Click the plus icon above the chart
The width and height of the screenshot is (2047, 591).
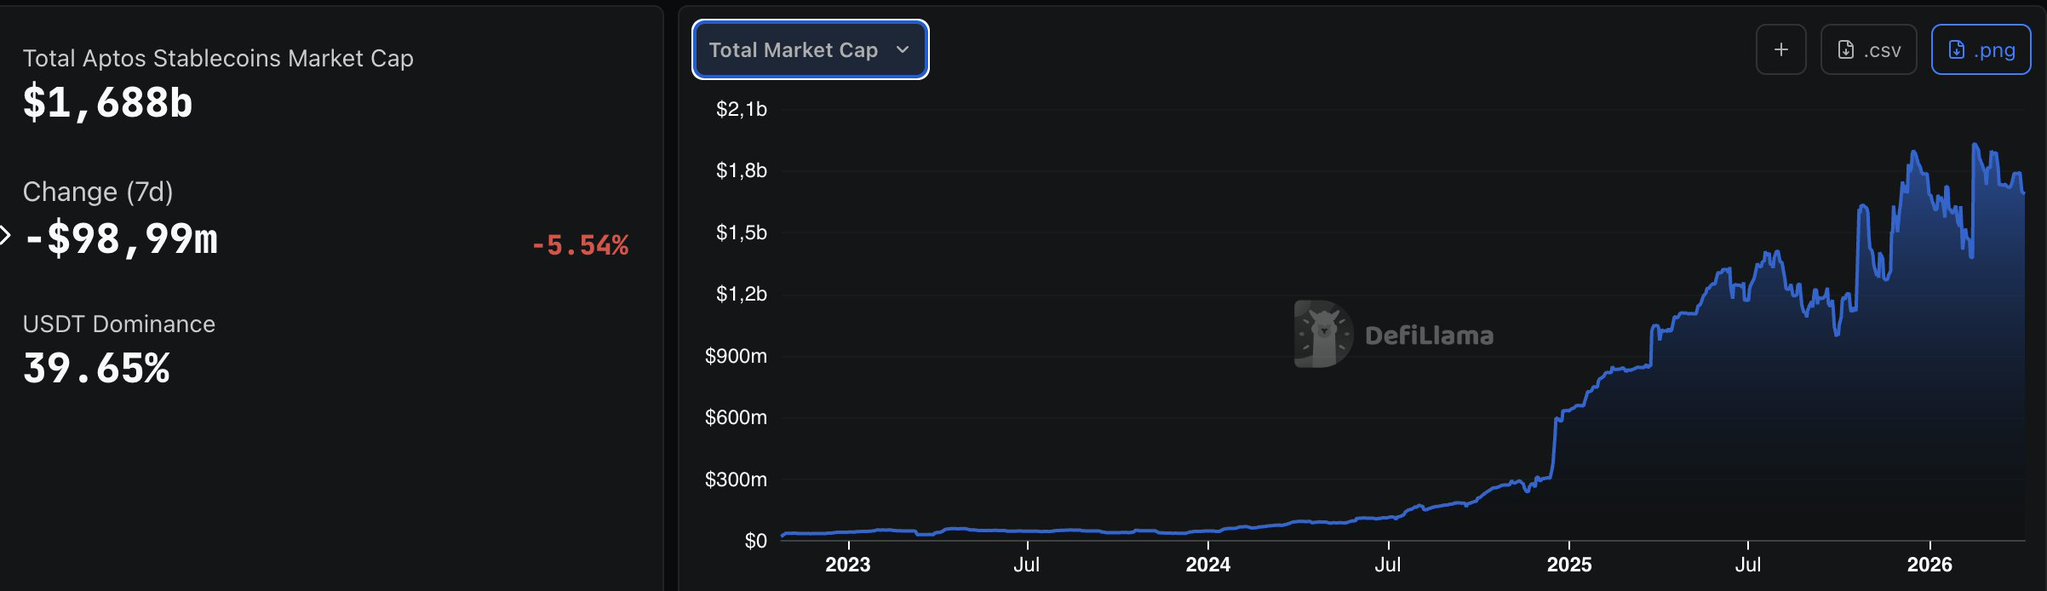1781,50
